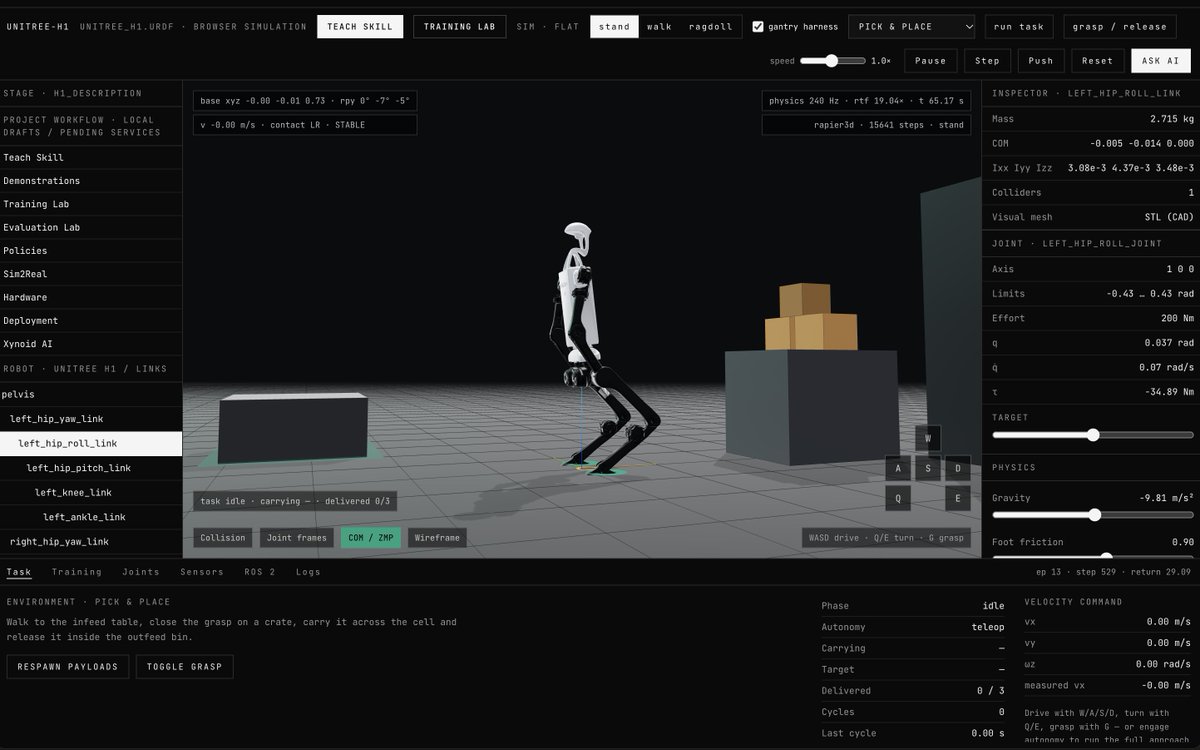Adjust the joint TARGET slider
The image size is (1200, 750).
[x=1093, y=435]
